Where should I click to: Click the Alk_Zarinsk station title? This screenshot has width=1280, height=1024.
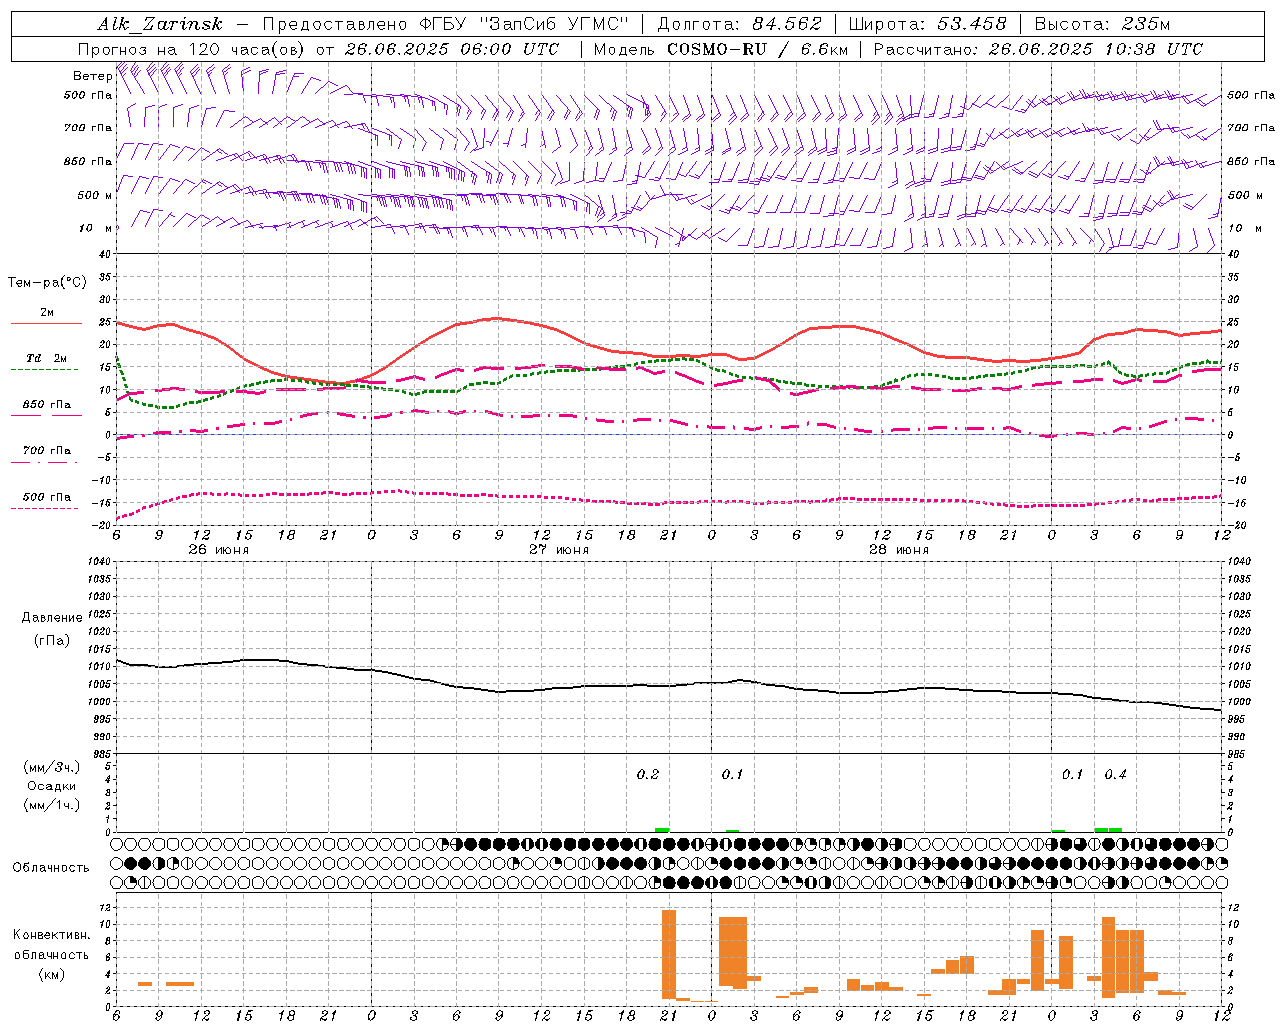pos(160,24)
